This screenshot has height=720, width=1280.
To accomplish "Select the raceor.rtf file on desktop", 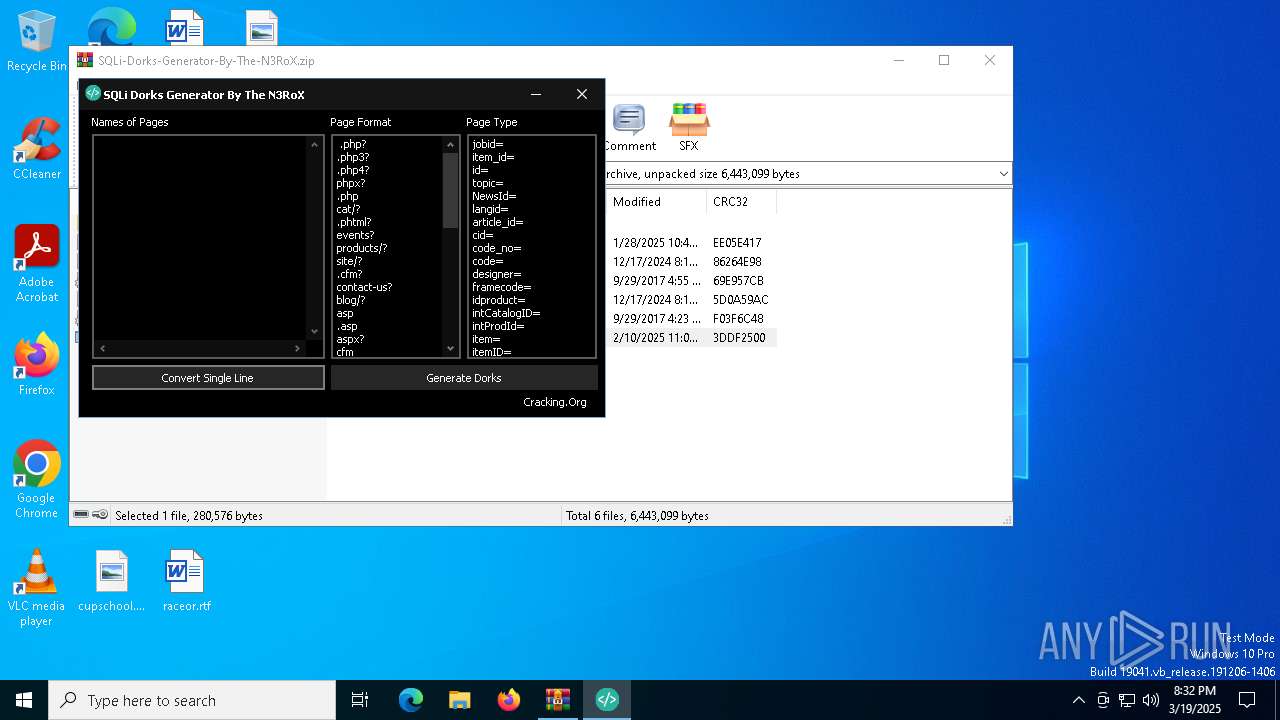I will pyautogui.click(x=186, y=581).
